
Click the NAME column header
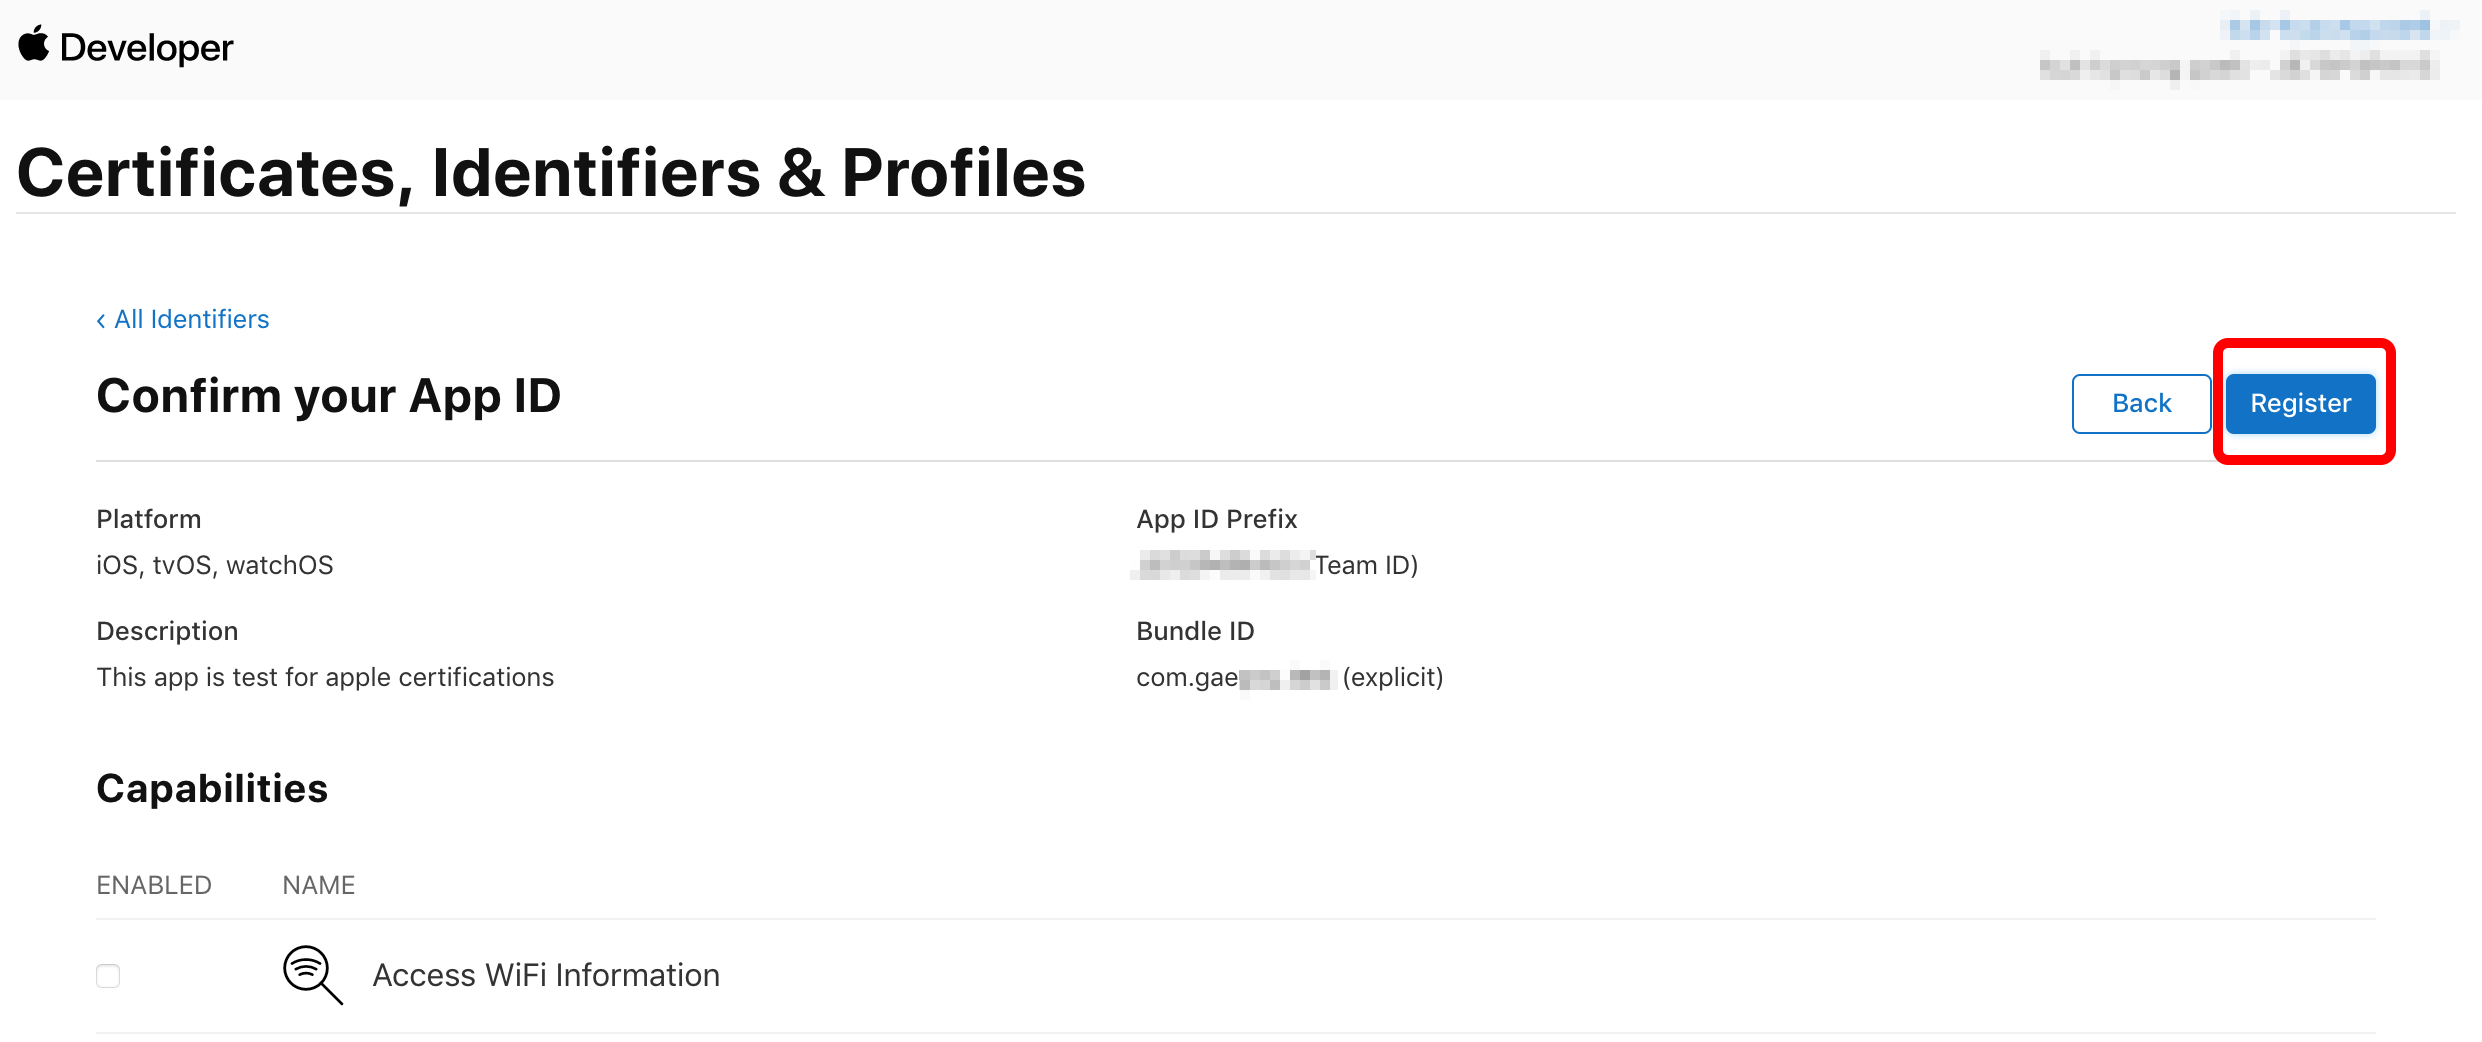[319, 885]
